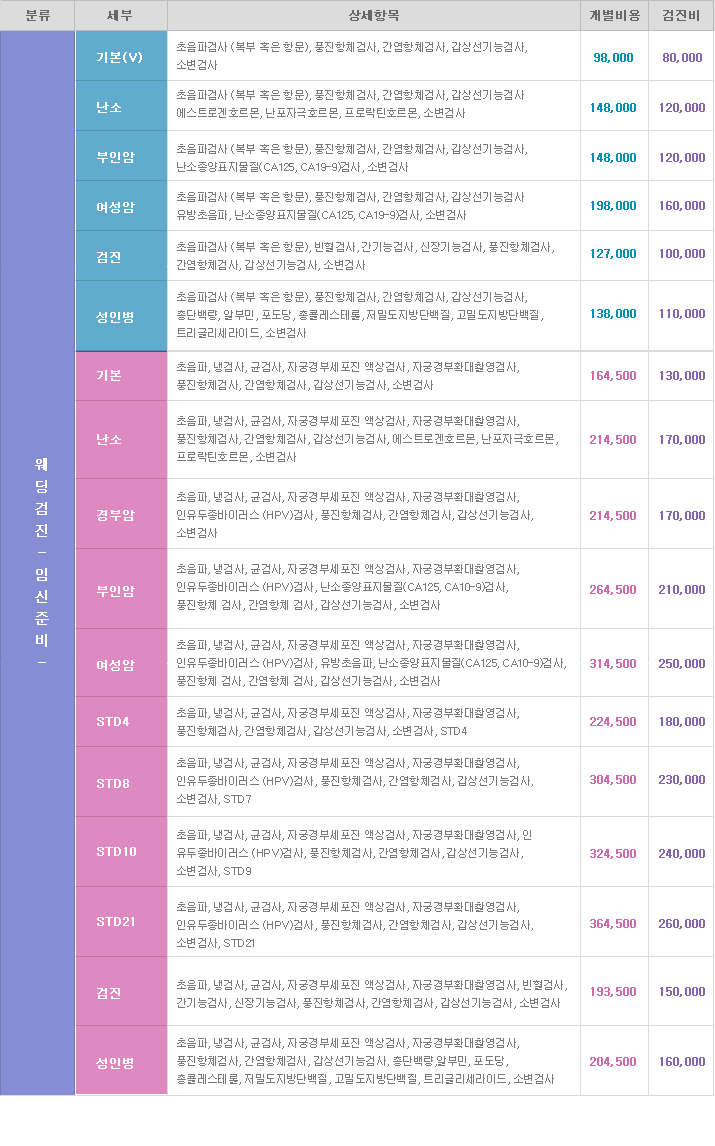
Task: Click the 세부 column header
Action: pyautogui.click(x=121, y=15)
